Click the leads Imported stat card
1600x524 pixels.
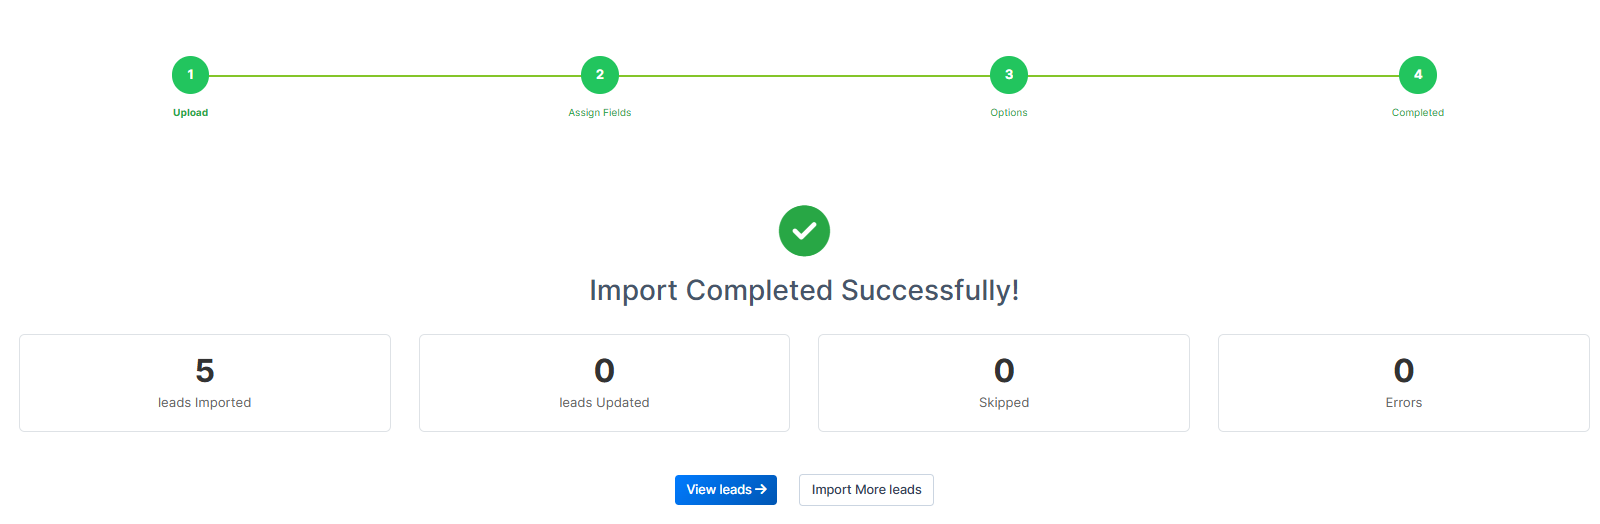click(205, 383)
